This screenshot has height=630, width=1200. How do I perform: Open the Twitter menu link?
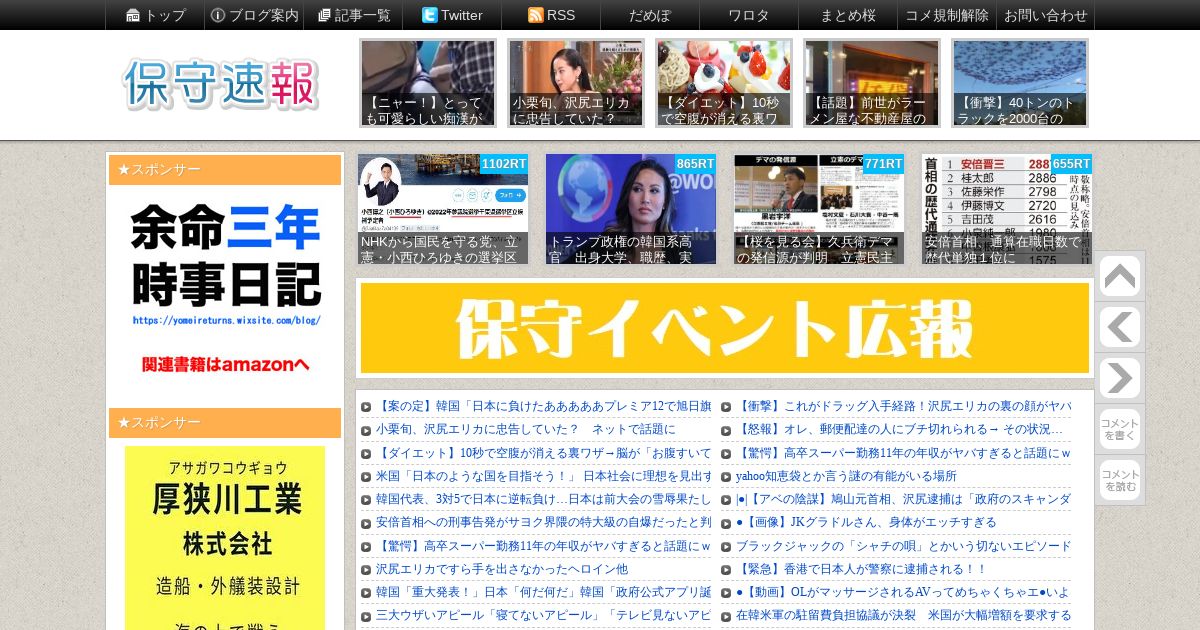click(x=452, y=15)
